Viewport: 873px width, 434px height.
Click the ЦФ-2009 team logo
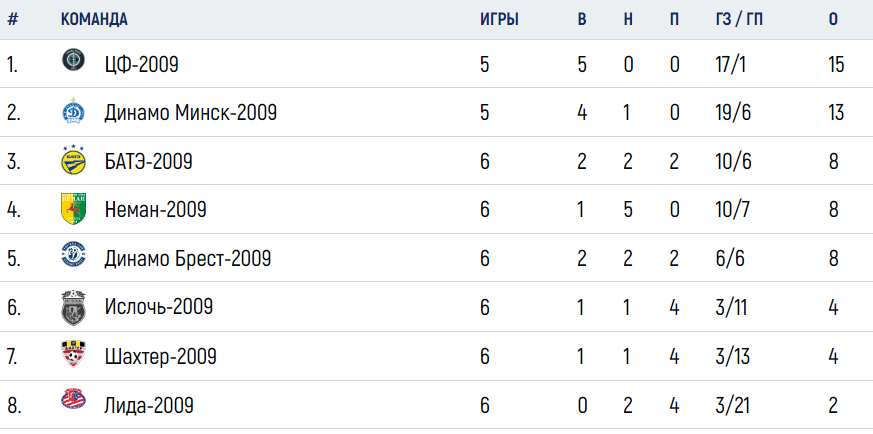click(x=73, y=60)
